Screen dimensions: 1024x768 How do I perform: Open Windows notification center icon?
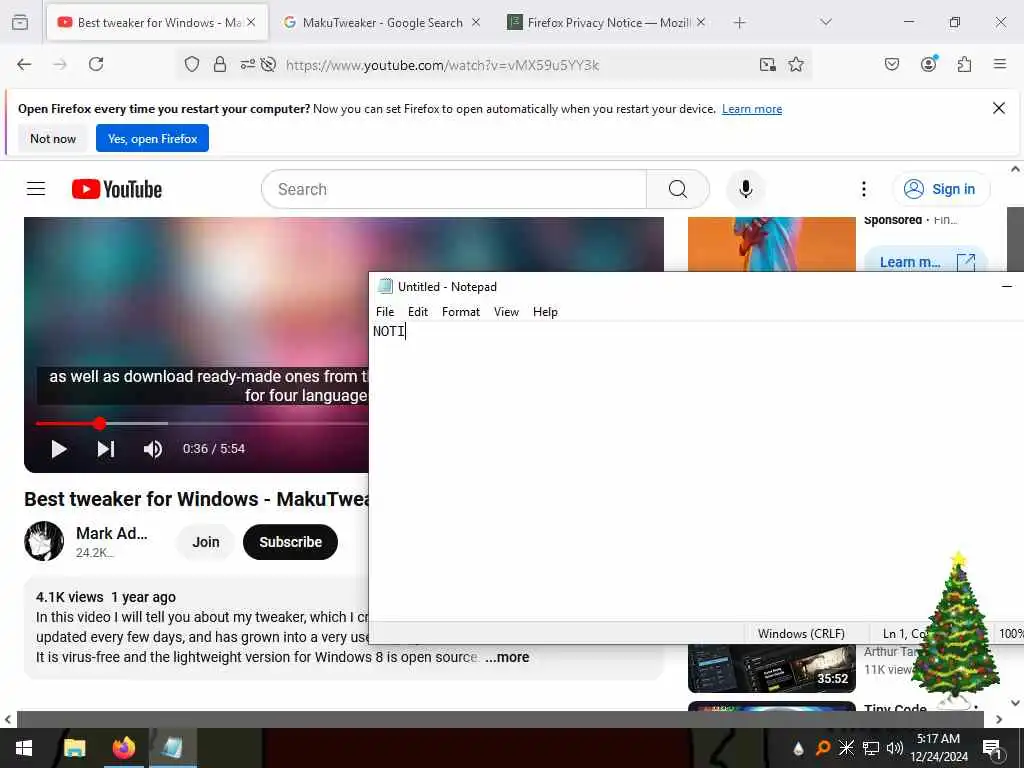coord(992,748)
